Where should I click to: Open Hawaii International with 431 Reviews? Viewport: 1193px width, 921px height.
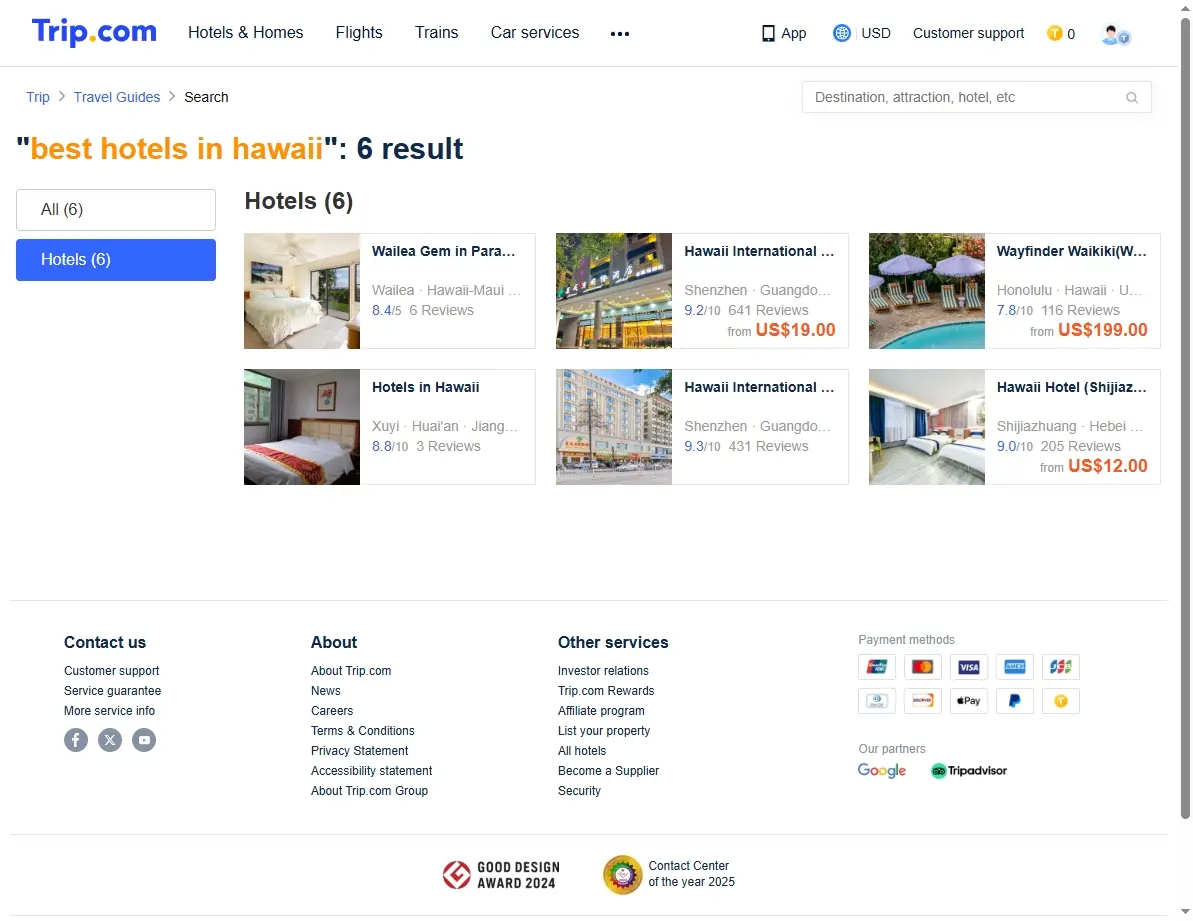[702, 427]
